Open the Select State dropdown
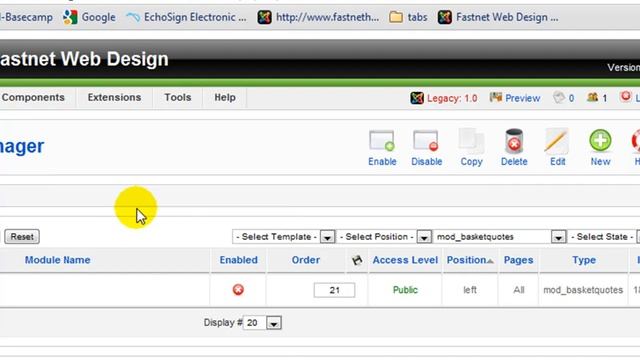 [x=604, y=237]
